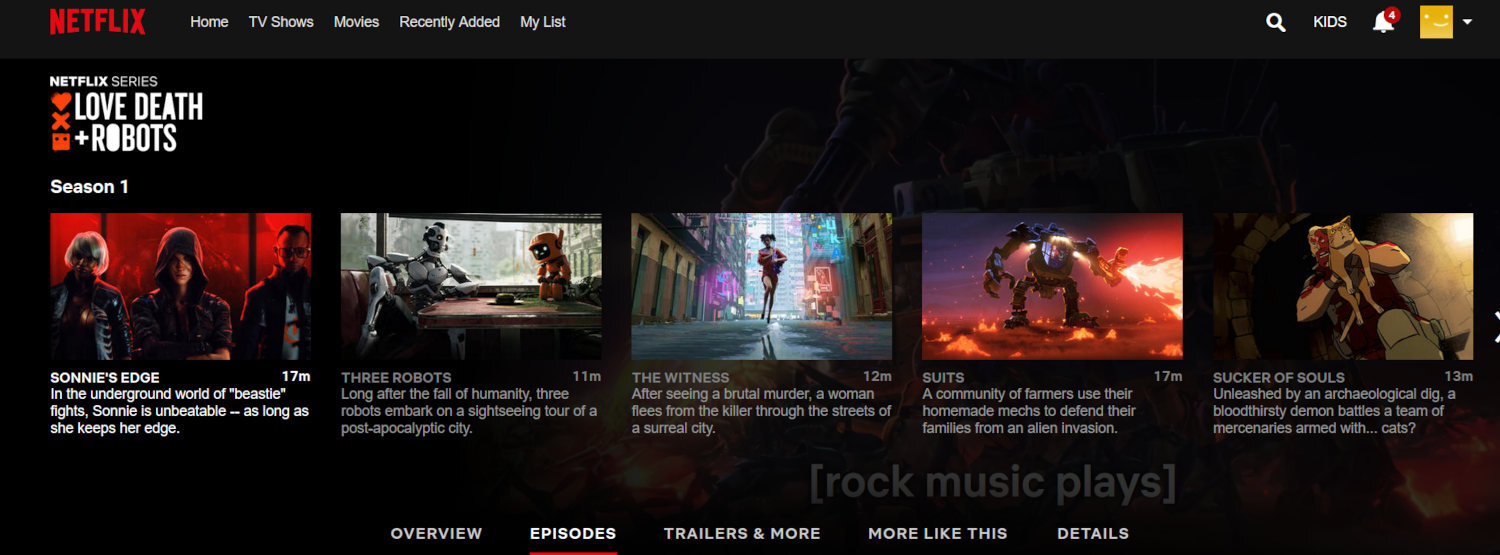Open Movies in navigation
Viewport: 1500px width, 555px height.
click(x=356, y=22)
